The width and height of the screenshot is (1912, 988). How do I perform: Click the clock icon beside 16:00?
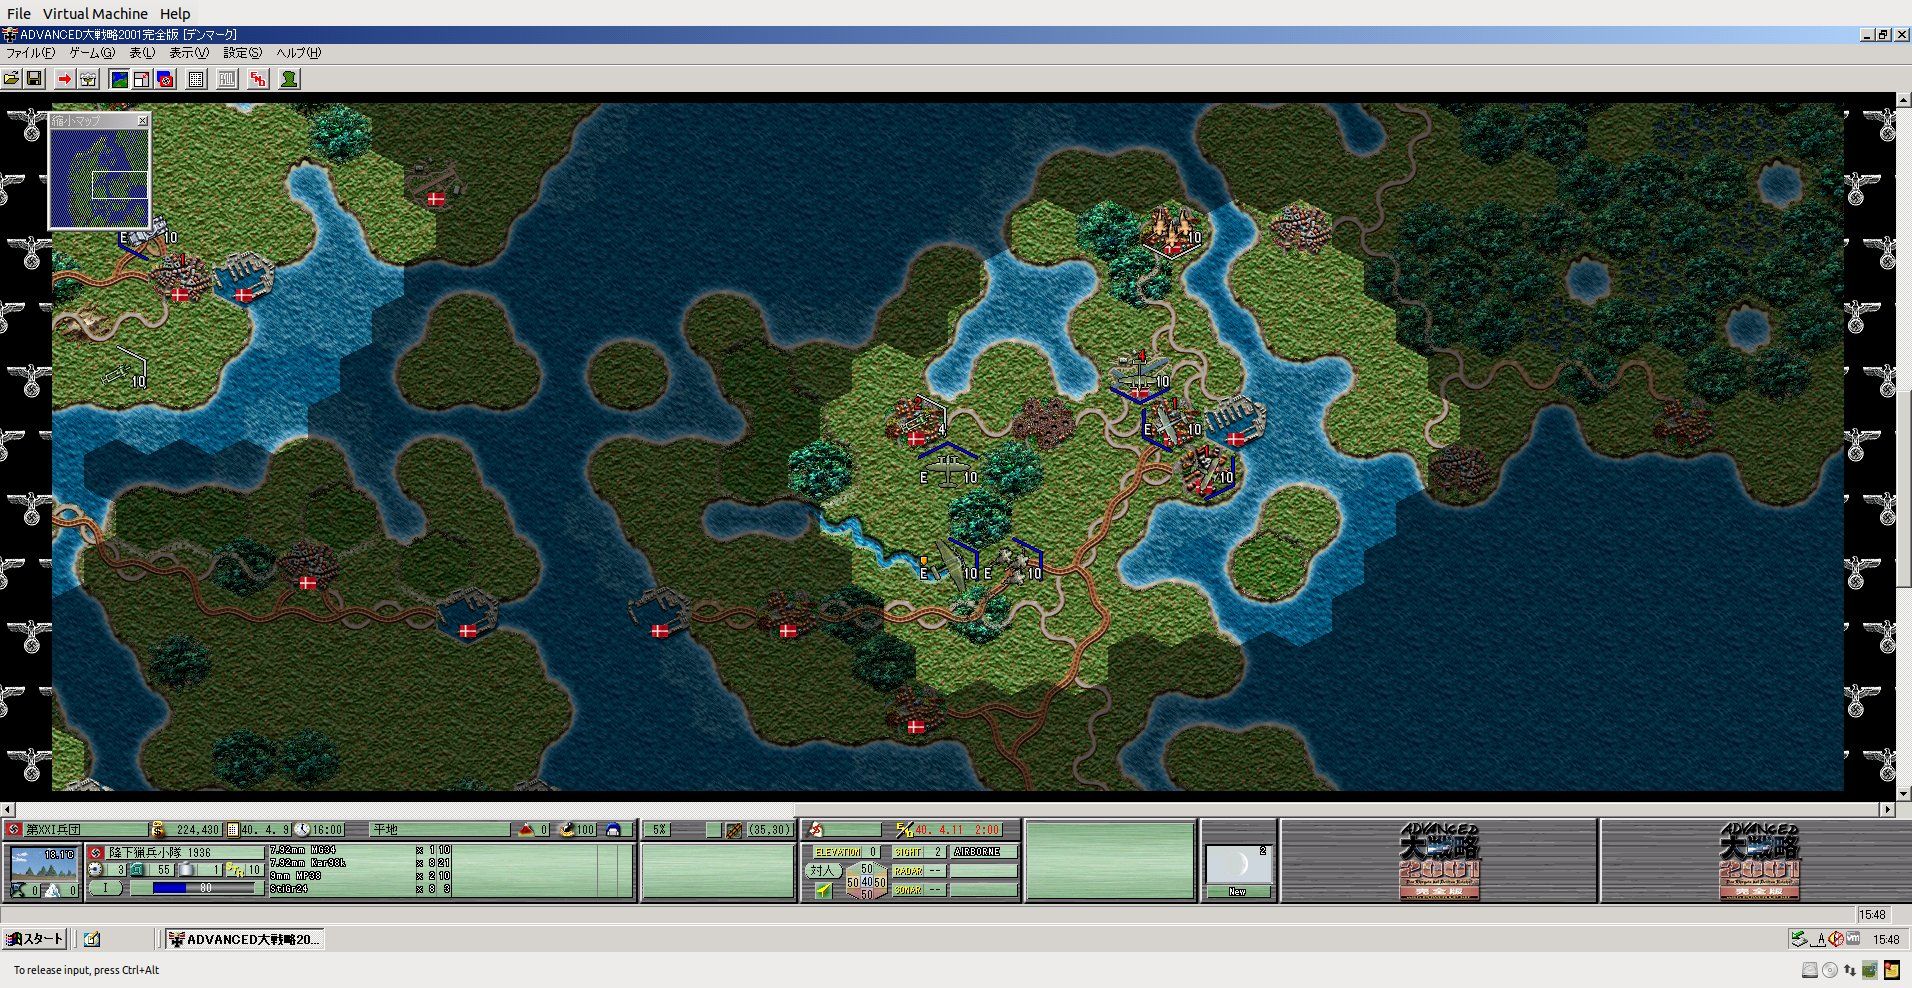pyautogui.click(x=302, y=829)
